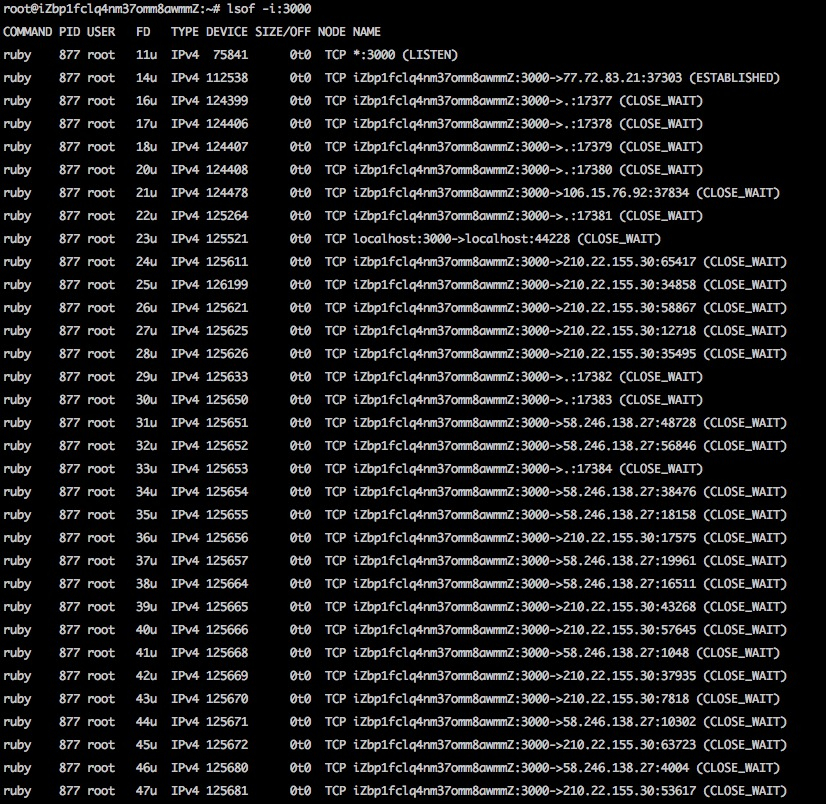Click device number 125264
The height and width of the screenshot is (804, 826).
227,216
